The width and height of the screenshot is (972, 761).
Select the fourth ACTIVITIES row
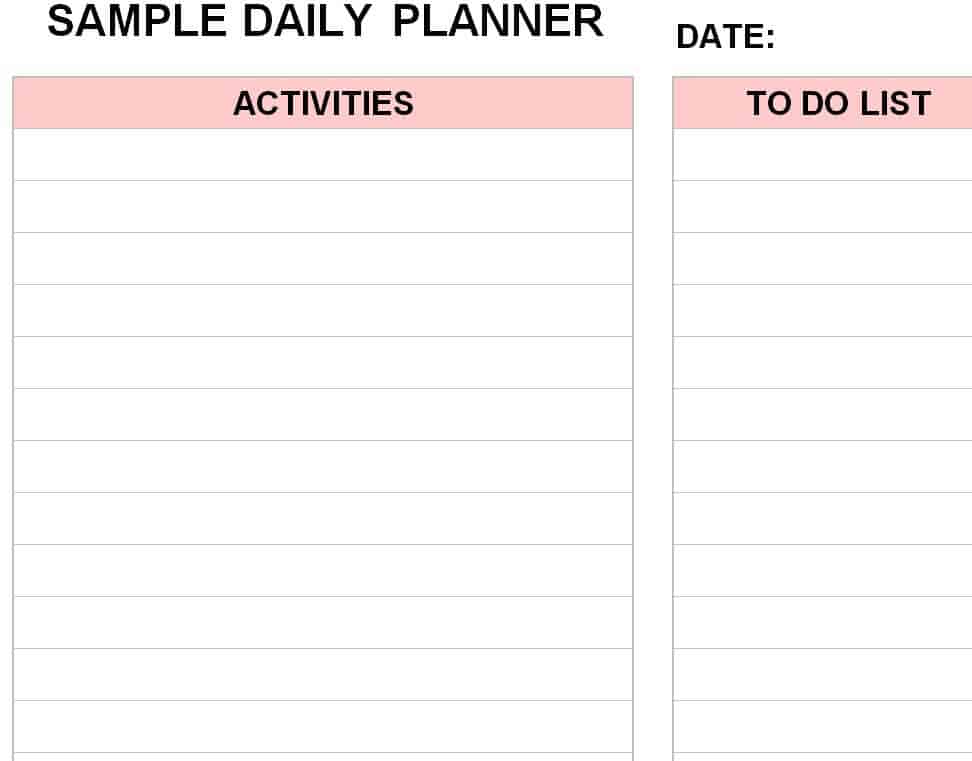(x=323, y=311)
